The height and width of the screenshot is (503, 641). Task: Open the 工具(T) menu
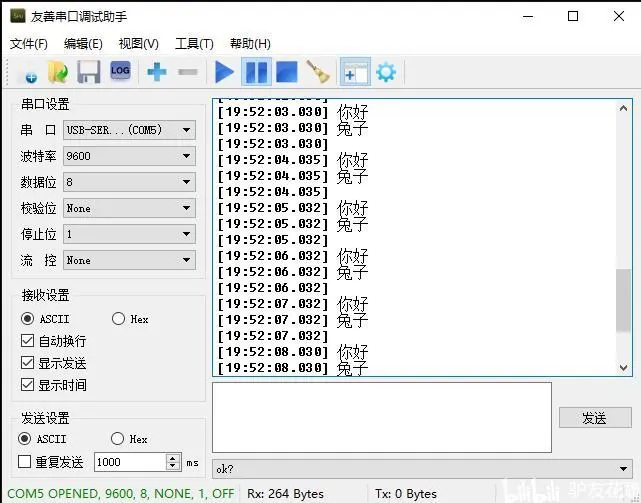click(x=194, y=44)
